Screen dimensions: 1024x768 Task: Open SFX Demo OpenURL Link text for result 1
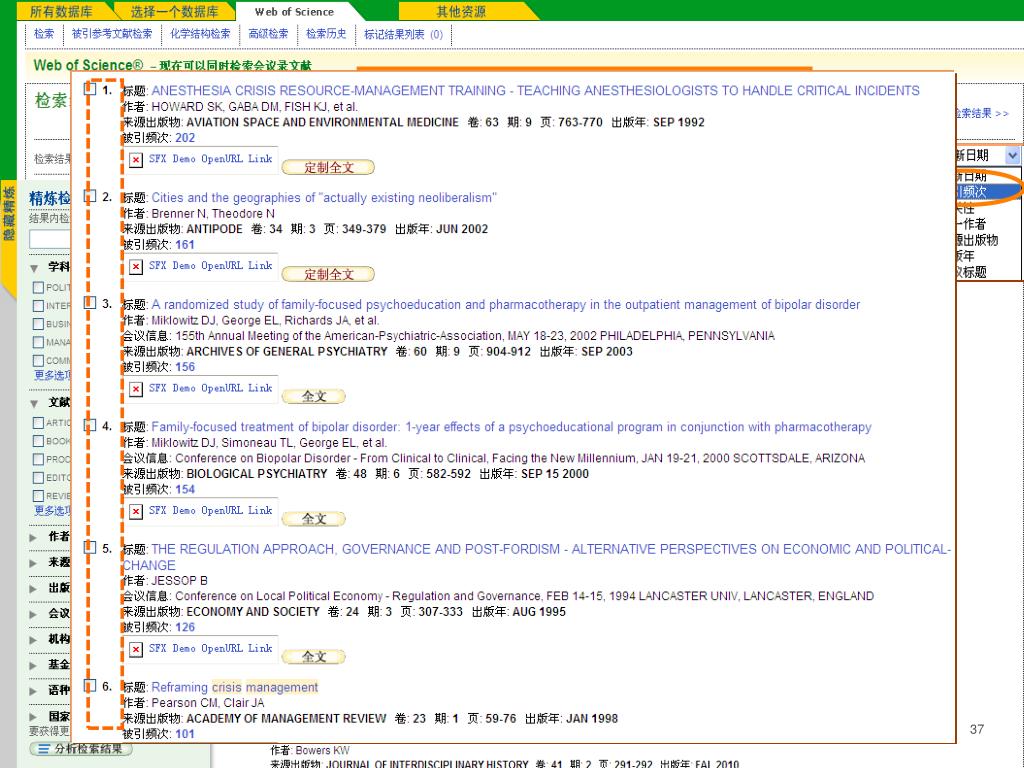(x=210, y=159)
